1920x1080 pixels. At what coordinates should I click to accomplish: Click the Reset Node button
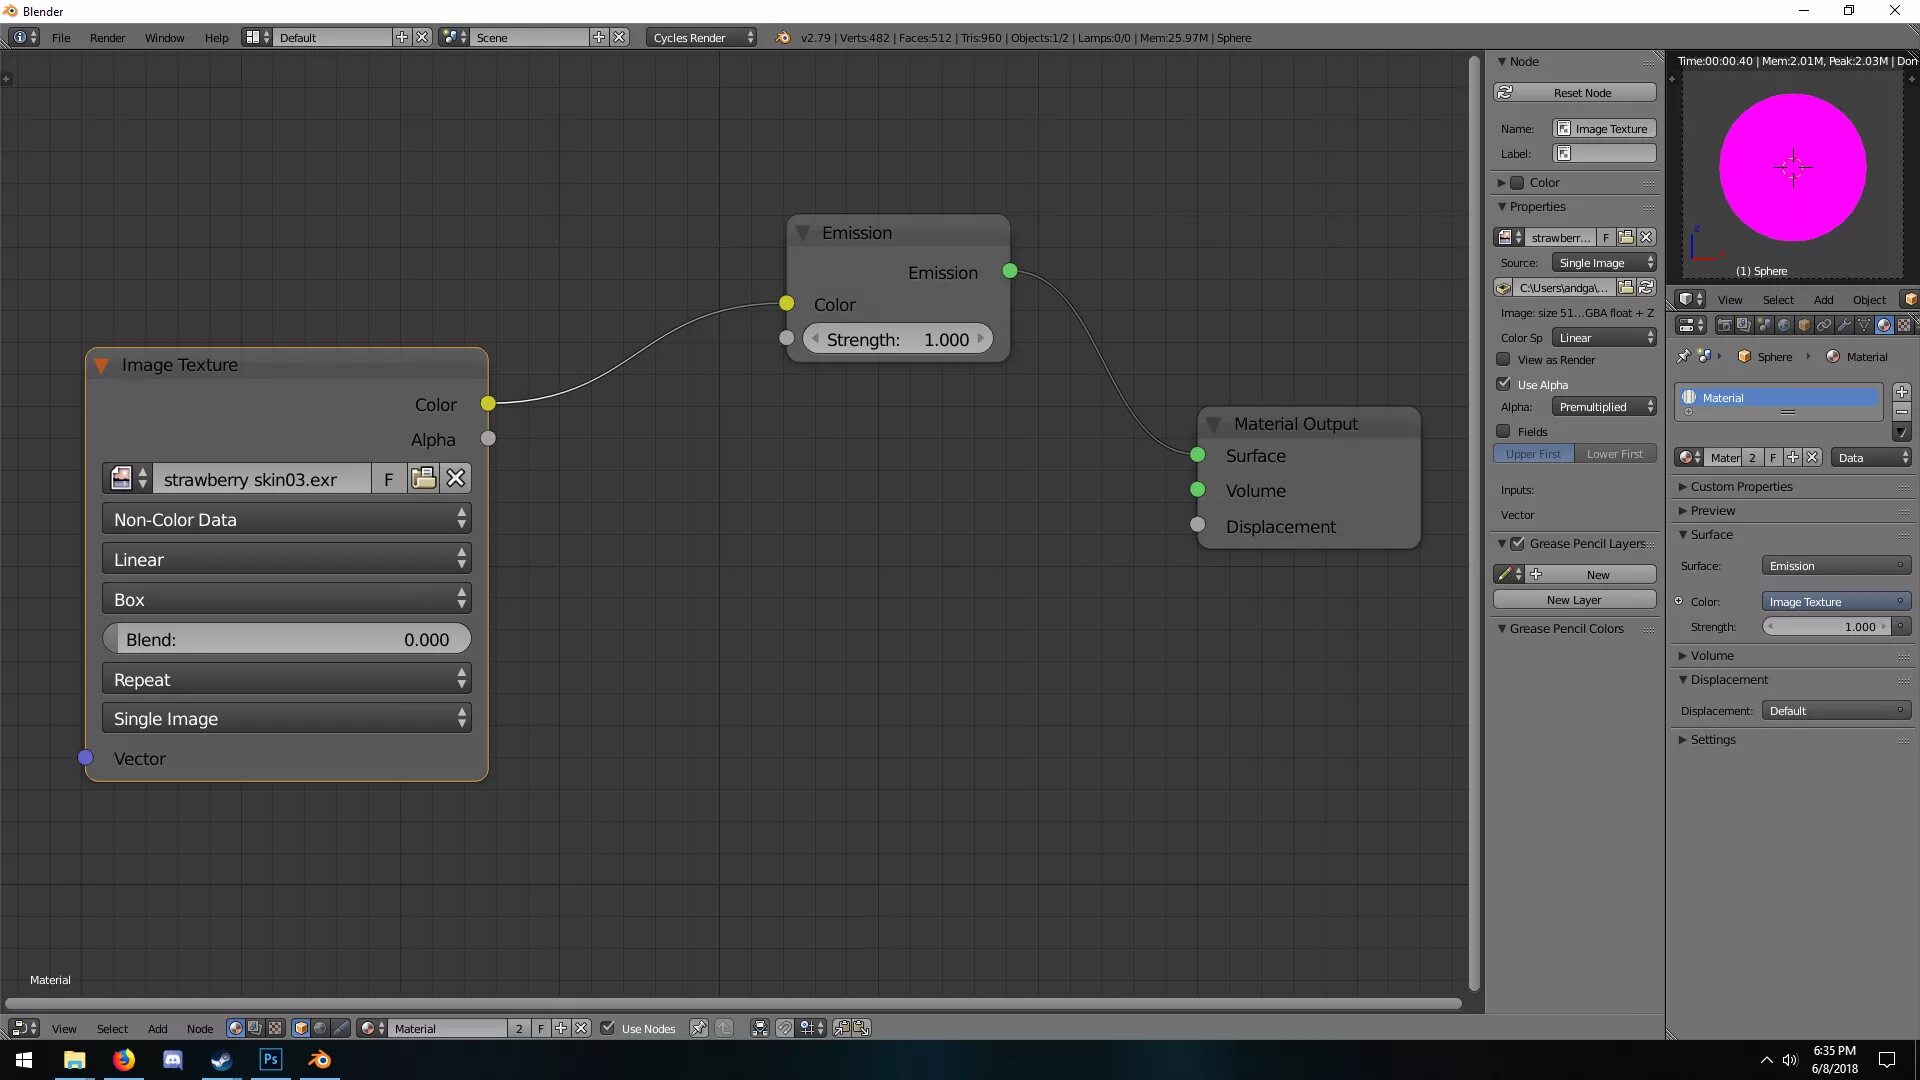[x=1574, y=92]
